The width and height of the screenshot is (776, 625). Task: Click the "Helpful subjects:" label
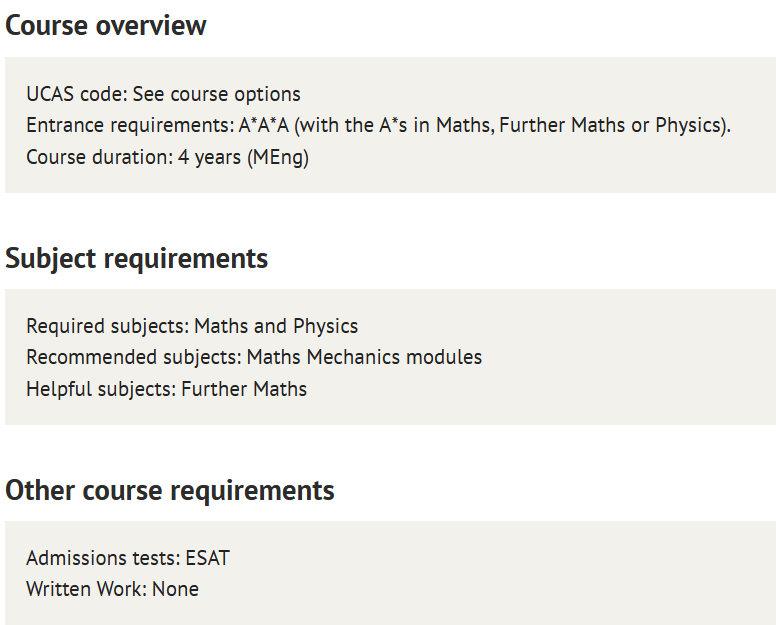(101, 389)
